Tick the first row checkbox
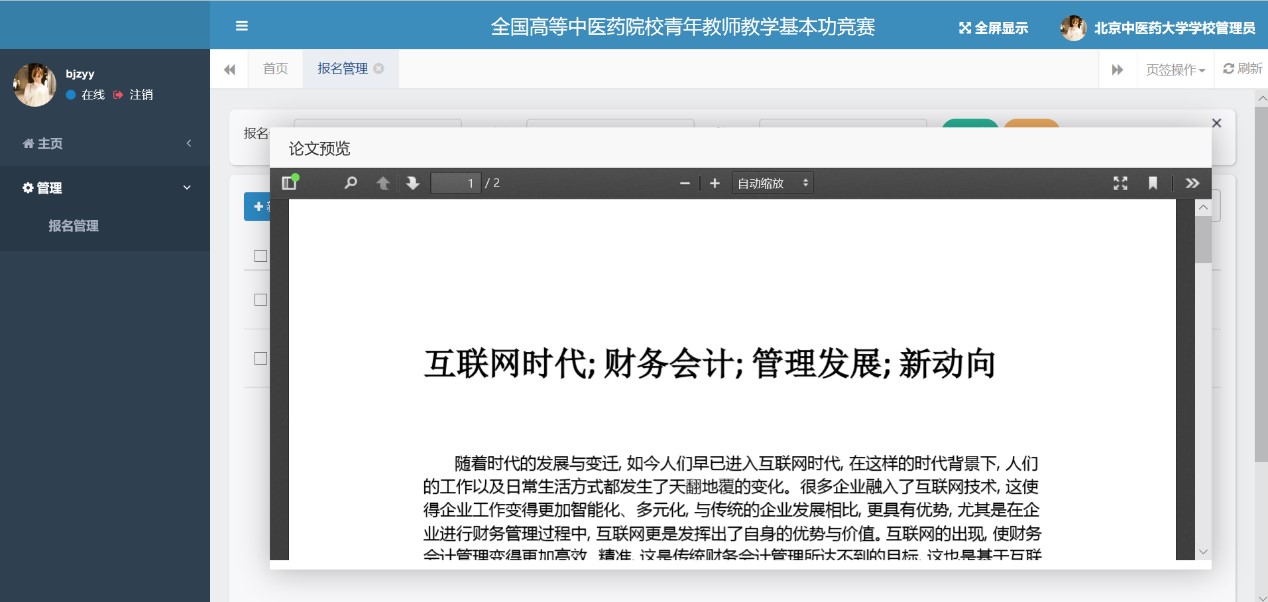 click(x=260, y=299)
